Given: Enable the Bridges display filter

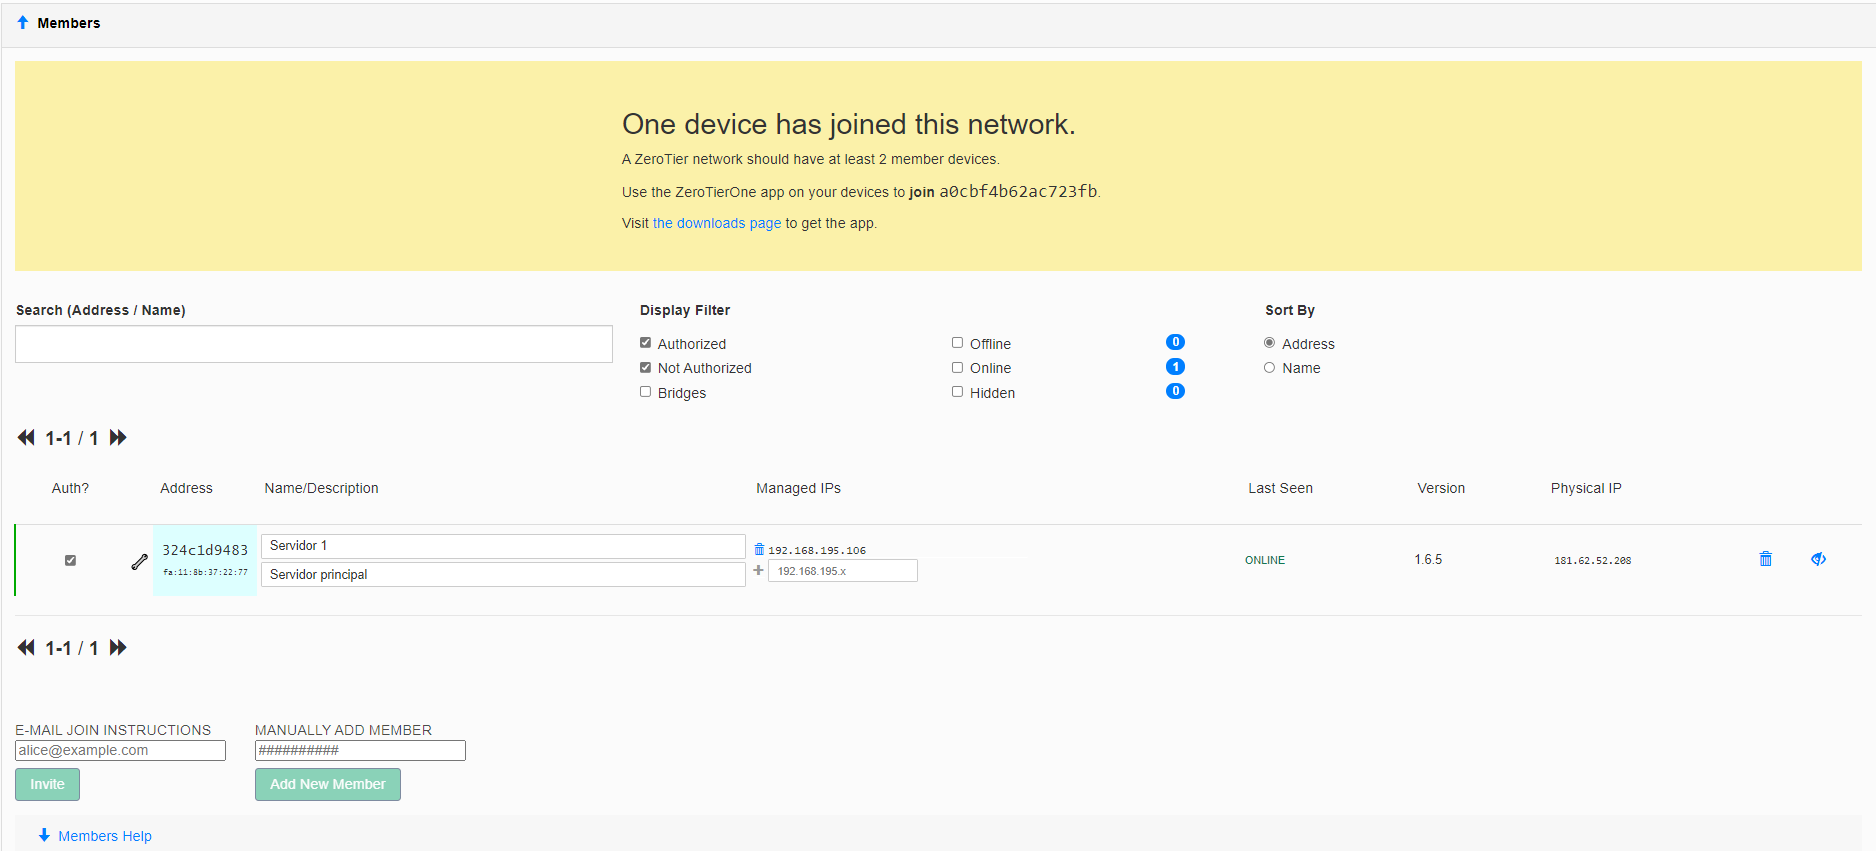Looking at the screenshot, I should coord(646,392).
